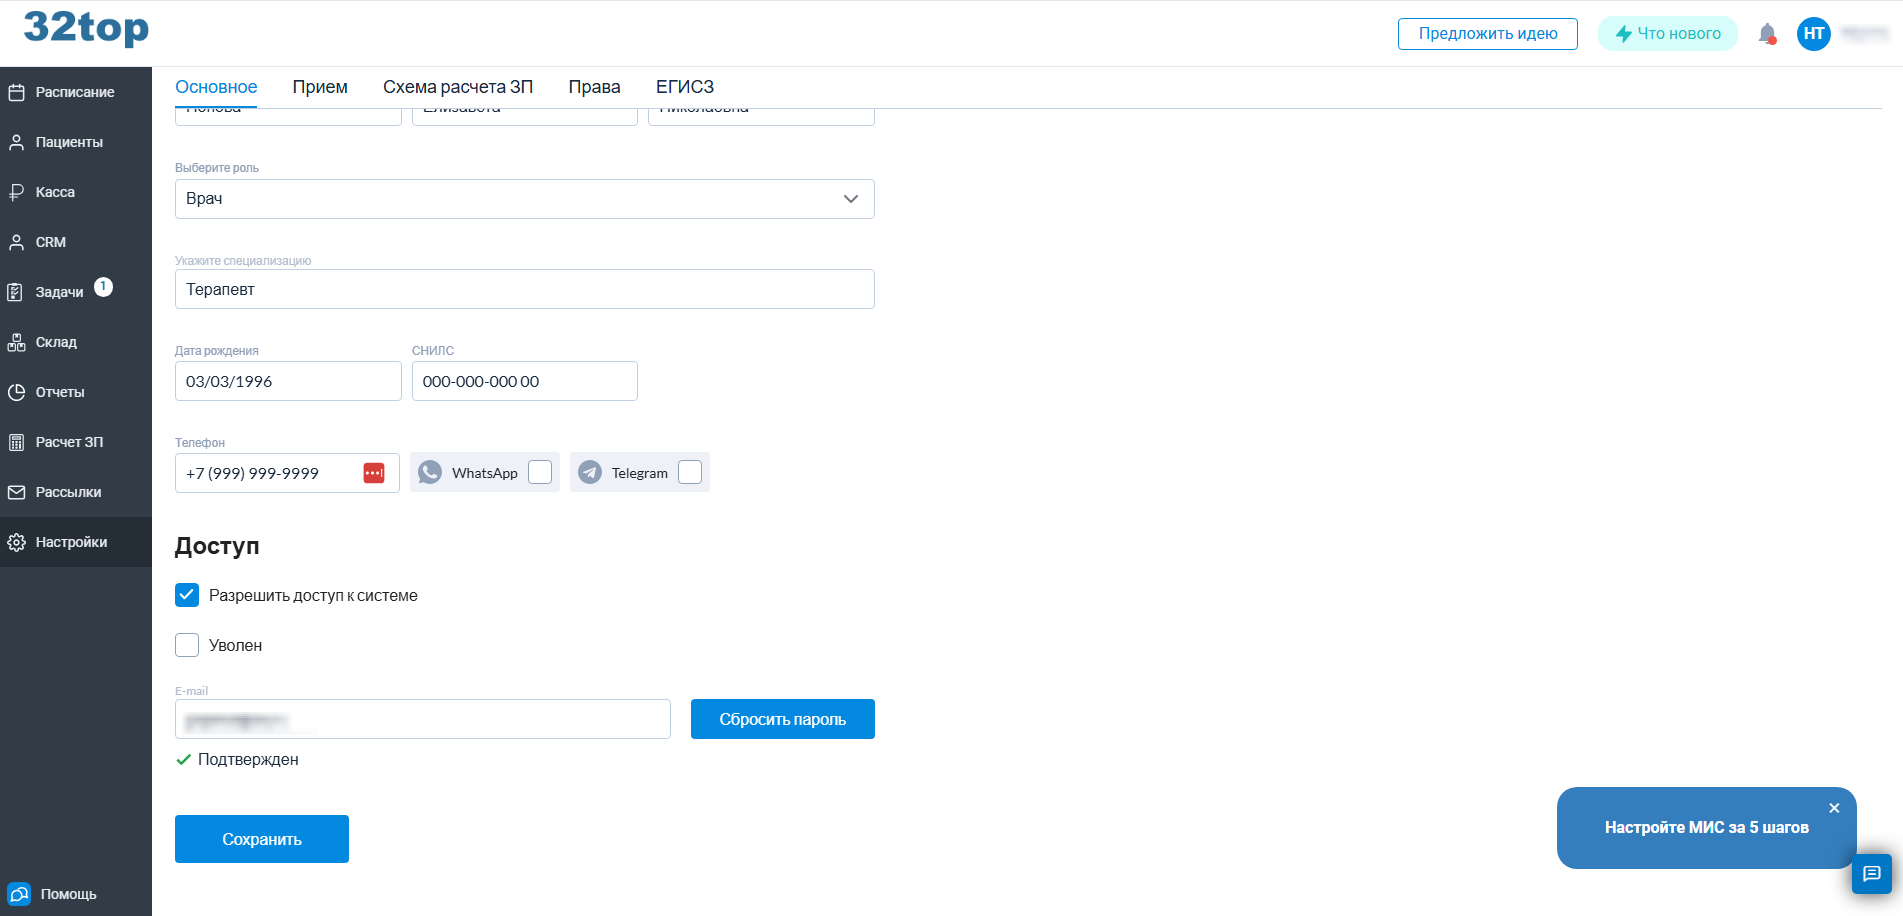Open Расписание calendar in sidebar
This screenshot has width=1903, height=916.
coord(75,92)
